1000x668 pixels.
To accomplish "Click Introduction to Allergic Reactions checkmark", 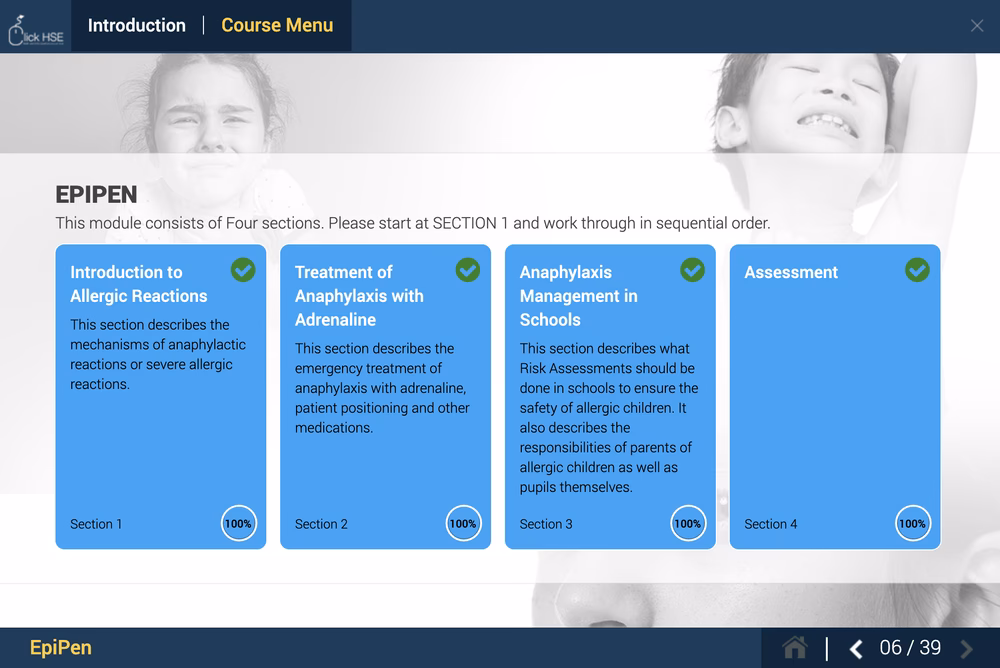I will pyautogui.click(x=243, y=270).
